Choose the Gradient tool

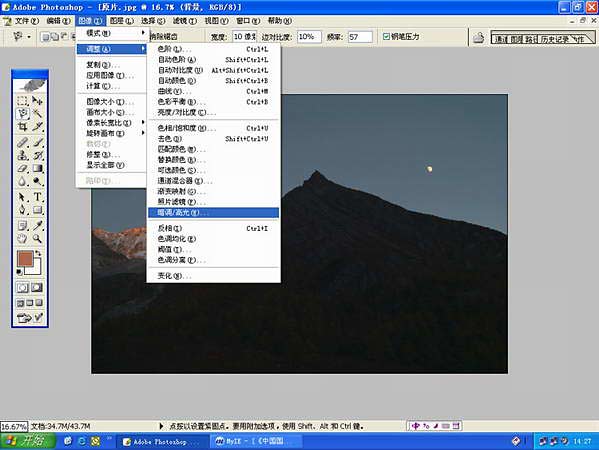(37, 168)
